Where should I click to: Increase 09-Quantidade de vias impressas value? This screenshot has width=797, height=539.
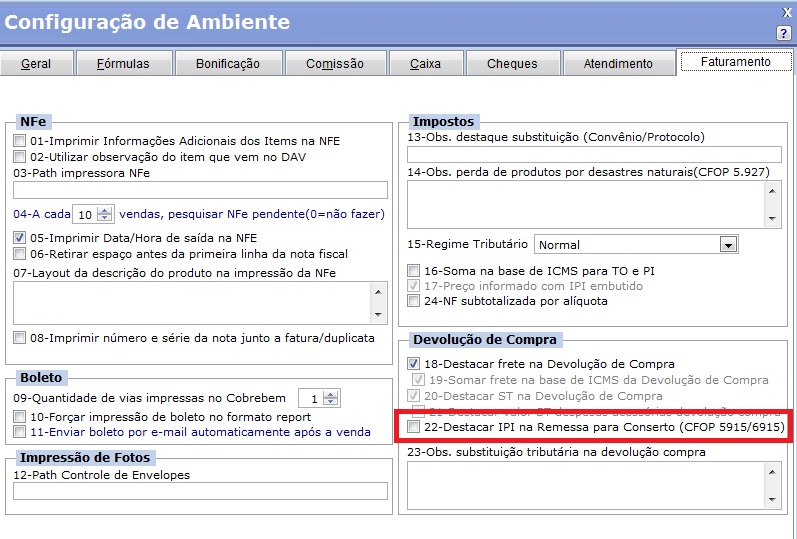point(331,395)
